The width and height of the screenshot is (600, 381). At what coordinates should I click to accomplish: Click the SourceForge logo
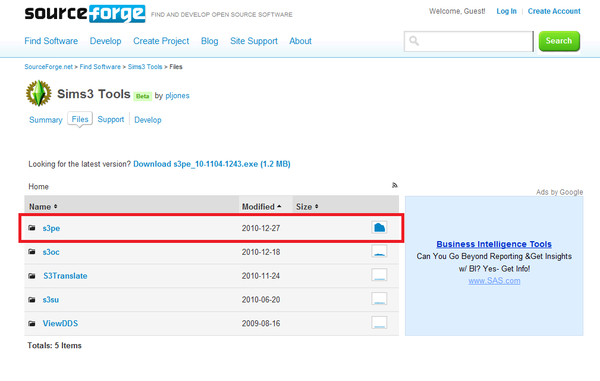tap(85, 14)
